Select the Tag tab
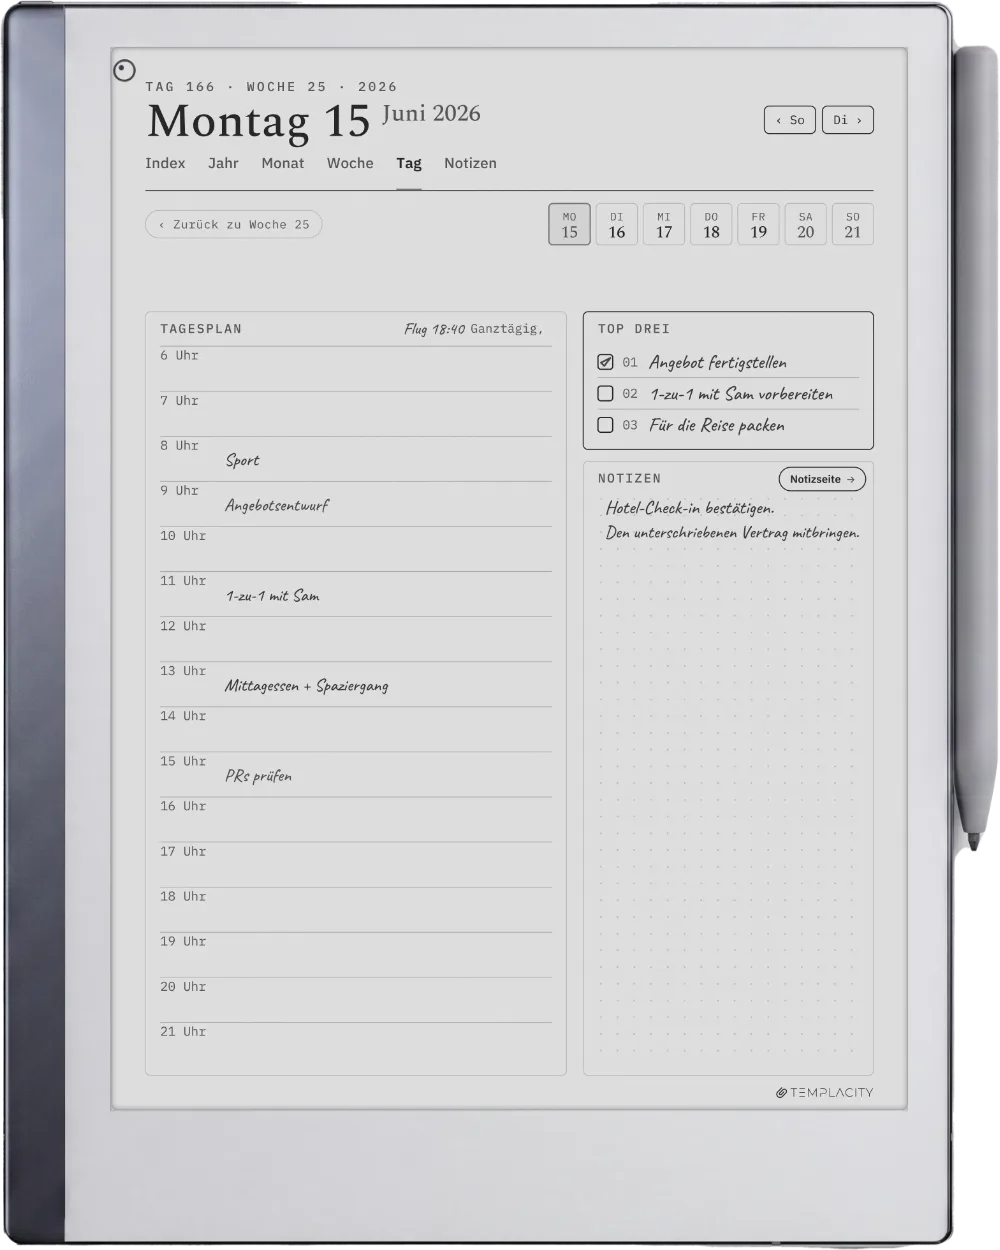This screenshot has height=1250, width=1000. 409,163
